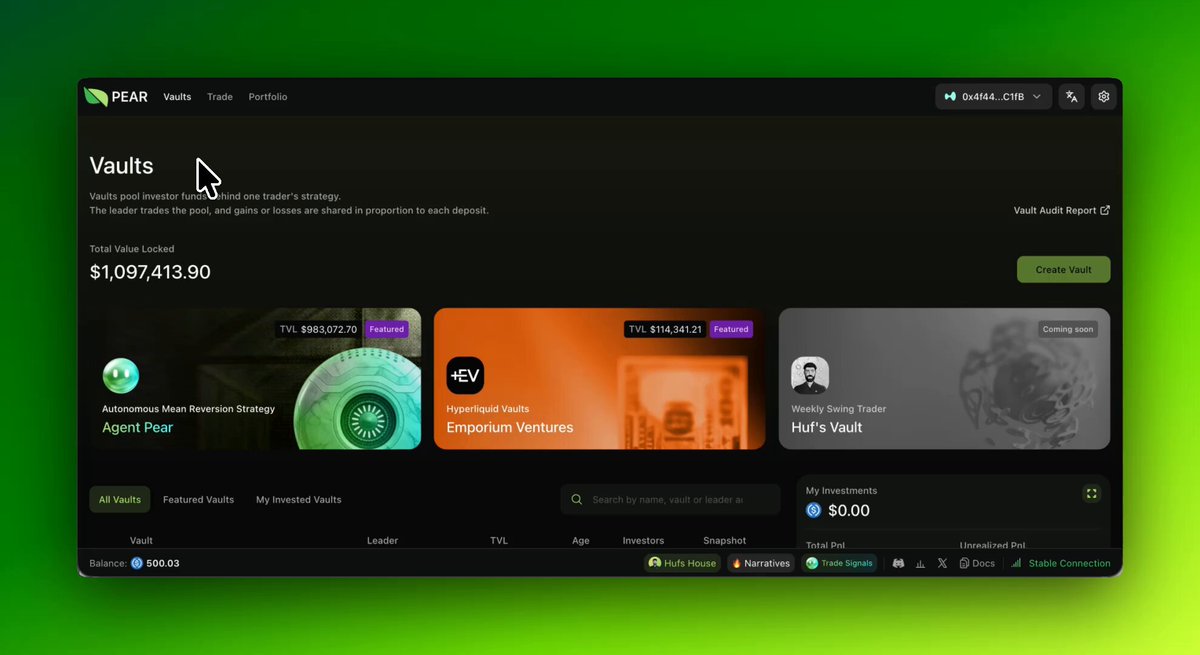Go to the Vaults nav item
The height and width of the screenshot is (655, 1200).
coord(177,97)
